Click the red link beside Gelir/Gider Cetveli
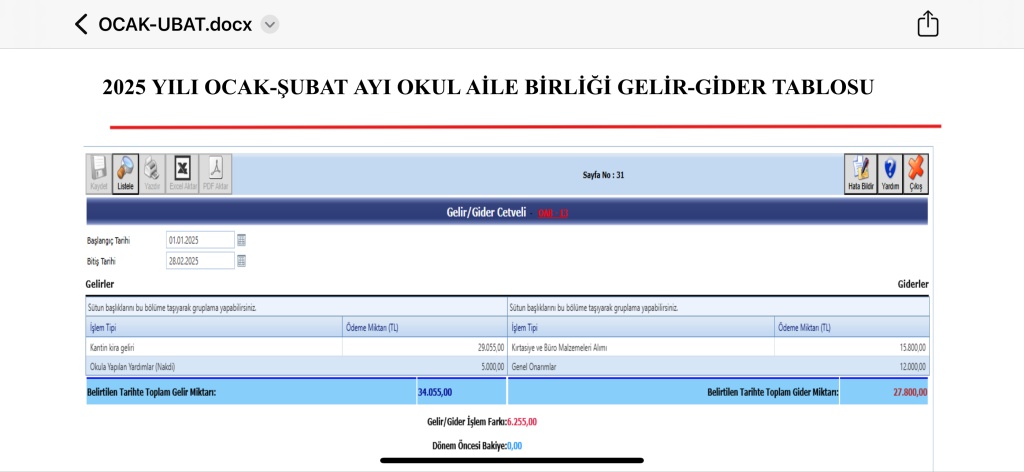The height and width of the screenshot is (472, 1024). coord(553,213)
